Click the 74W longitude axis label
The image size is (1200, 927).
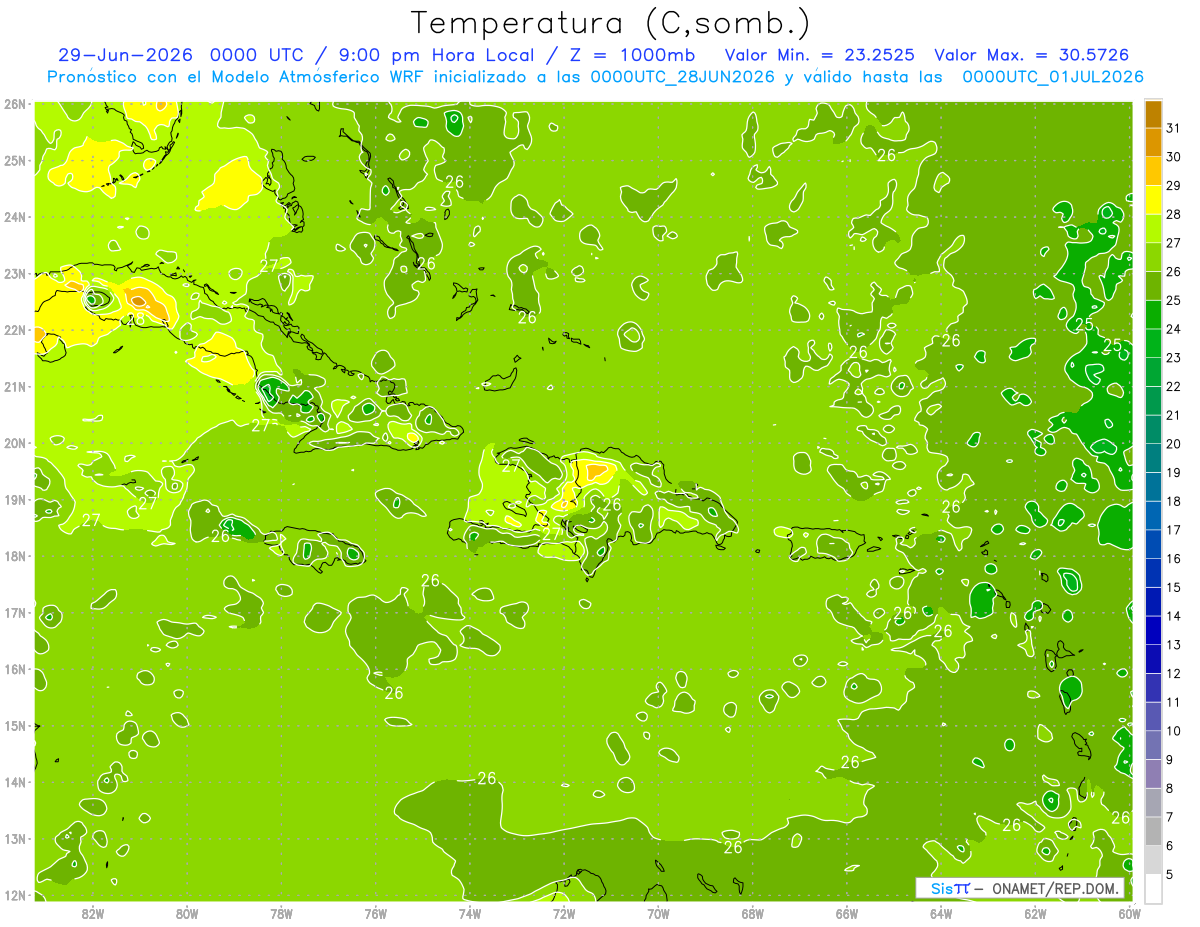(470, 912)
